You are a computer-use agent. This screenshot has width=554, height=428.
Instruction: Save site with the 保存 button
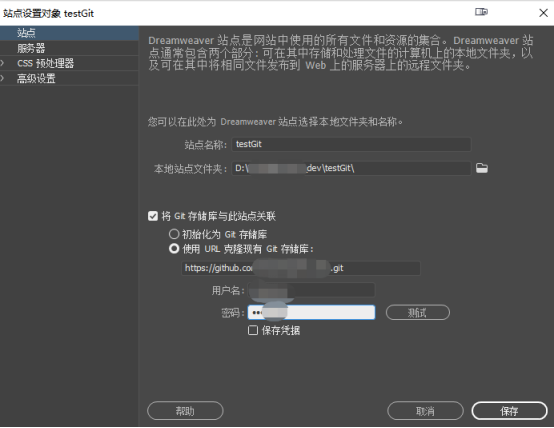pos(509,411)
